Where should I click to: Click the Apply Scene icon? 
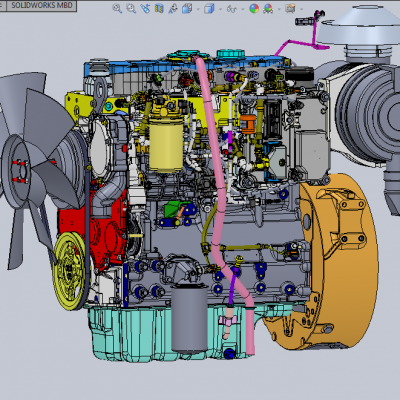pyautogui.click(x=268, y=8)
